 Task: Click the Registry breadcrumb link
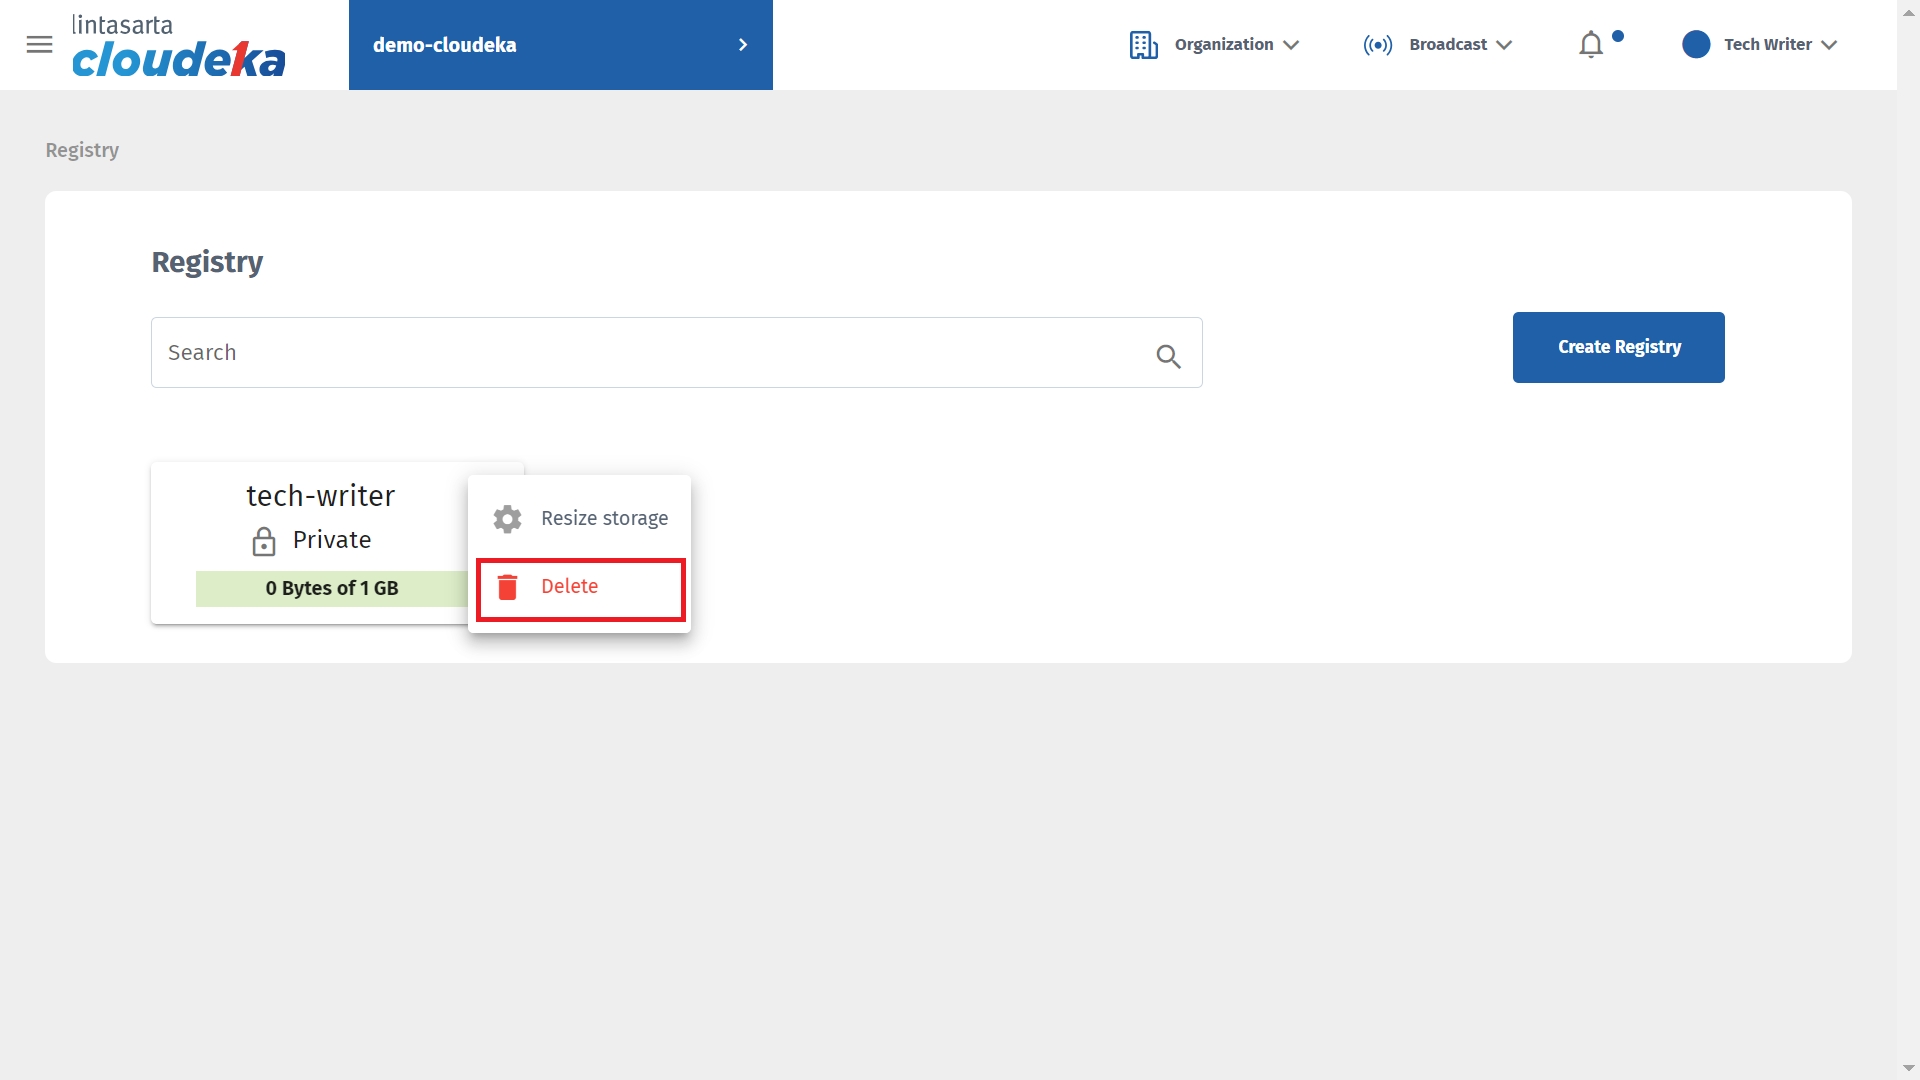(82, 150)
